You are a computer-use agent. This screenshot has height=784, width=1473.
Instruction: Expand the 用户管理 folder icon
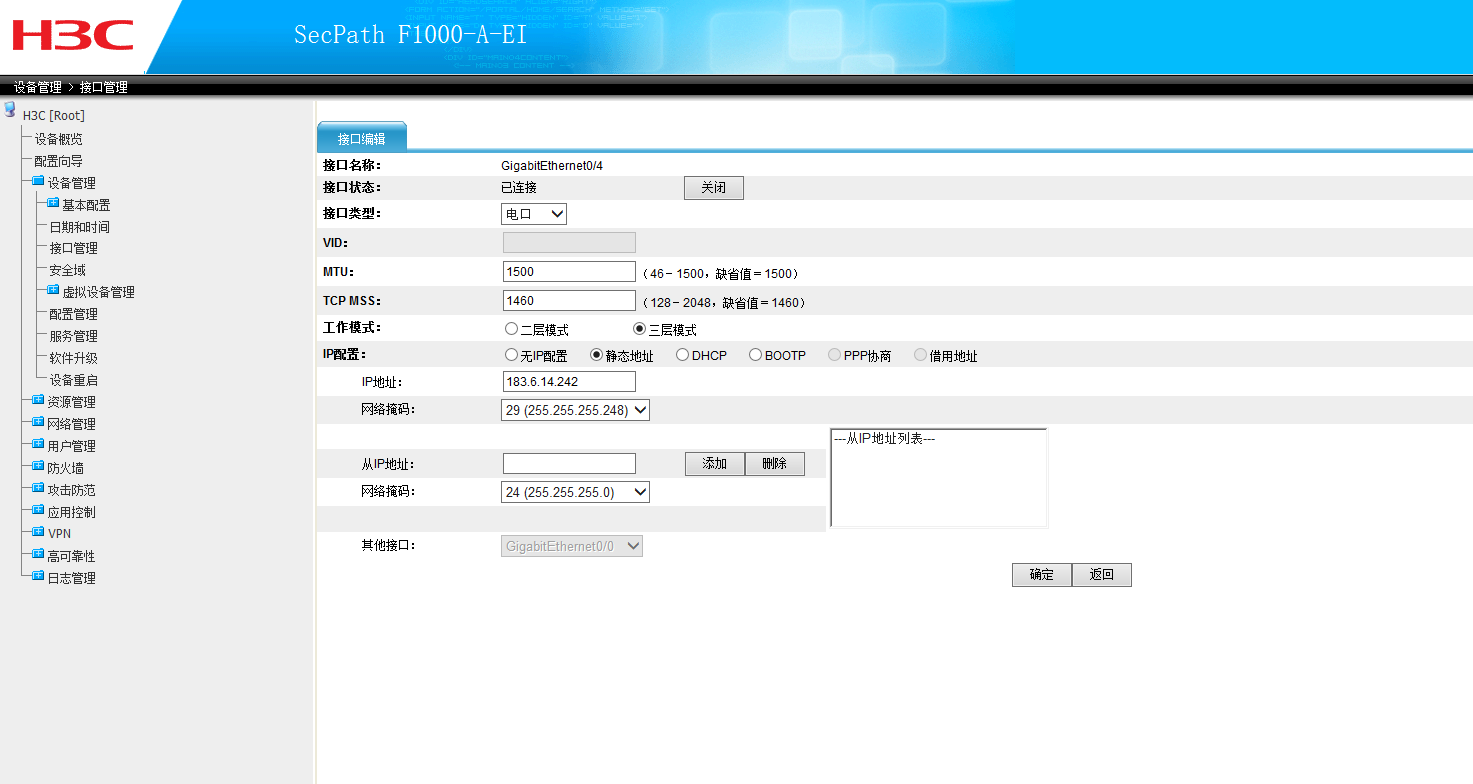point(38,445)
